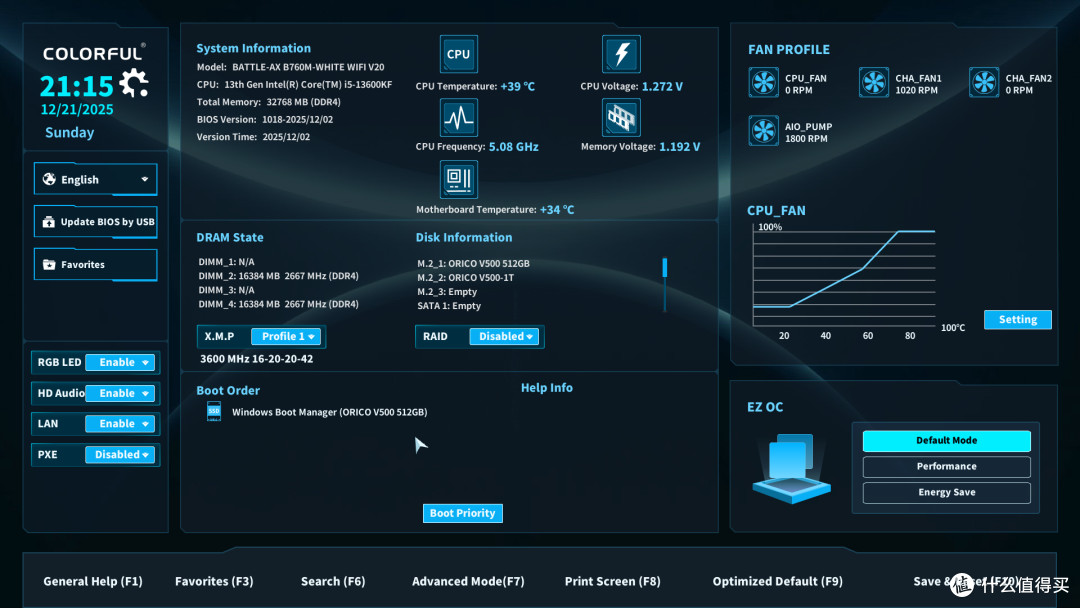Click M.2_3: Empty entry
The image size is (1080, 608).
(x=447, y=292)
